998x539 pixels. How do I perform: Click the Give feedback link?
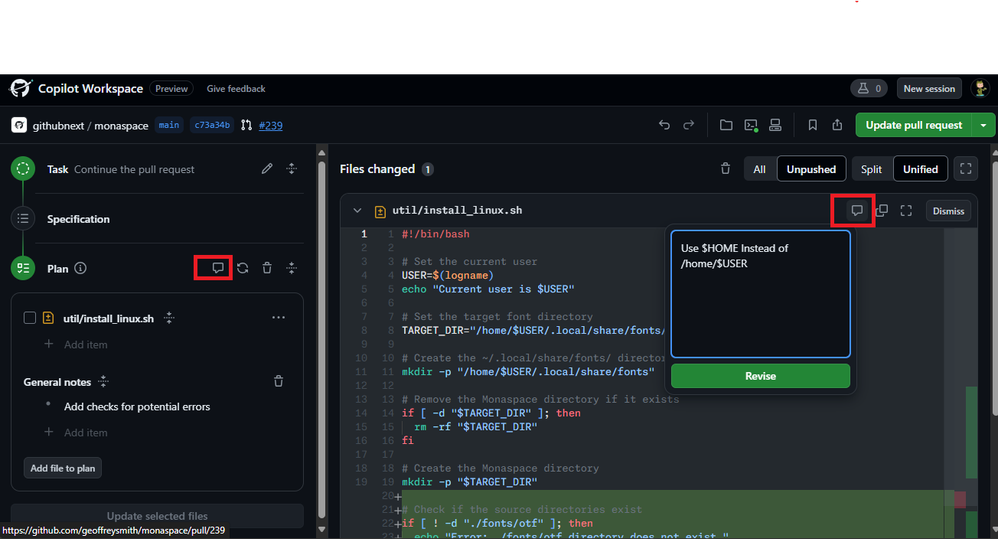(x=235, y=88)
